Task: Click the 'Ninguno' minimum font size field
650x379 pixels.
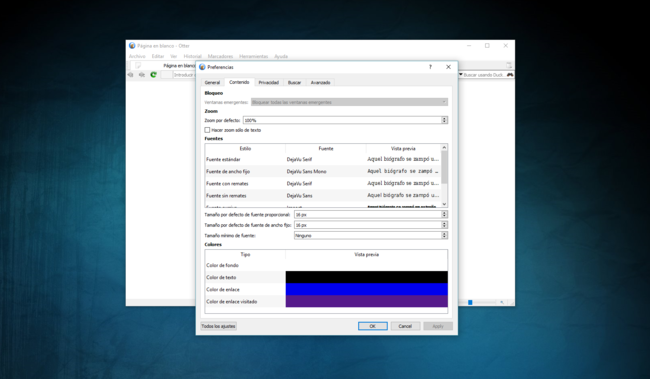Action: (368, 235)
